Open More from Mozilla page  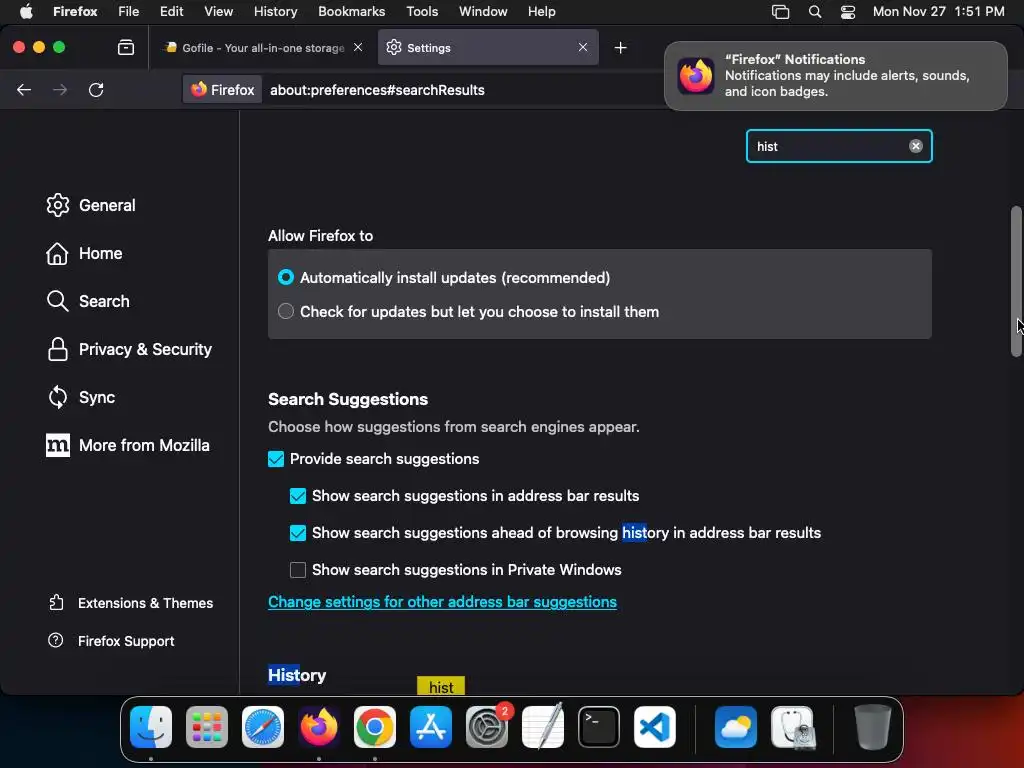[127, 445]
